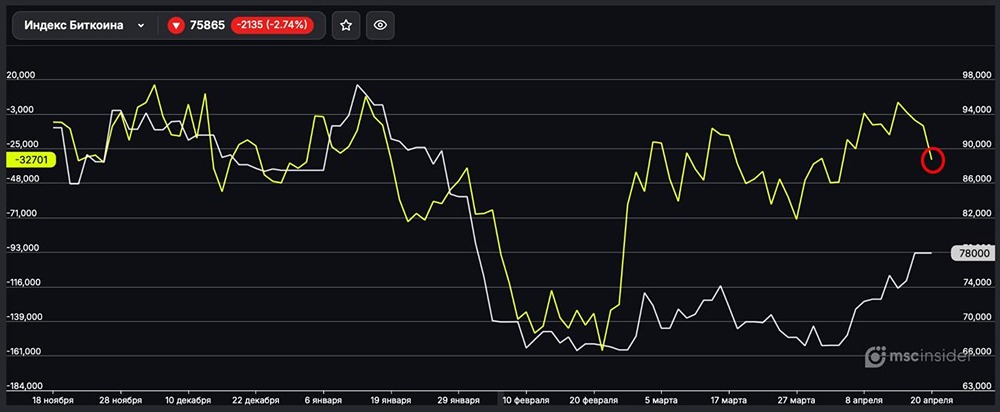Image resolution: width=1000 pixels, height=412 pixels.
Task: Click the 20,000 left axis label
Action: pos(21,76)
